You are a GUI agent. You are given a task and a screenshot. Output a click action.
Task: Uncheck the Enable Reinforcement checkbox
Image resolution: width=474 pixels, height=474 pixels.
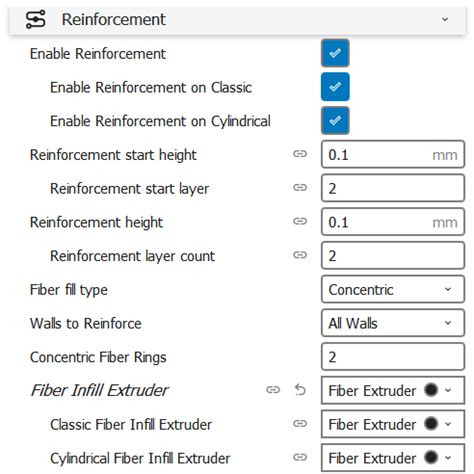[335, 53]
